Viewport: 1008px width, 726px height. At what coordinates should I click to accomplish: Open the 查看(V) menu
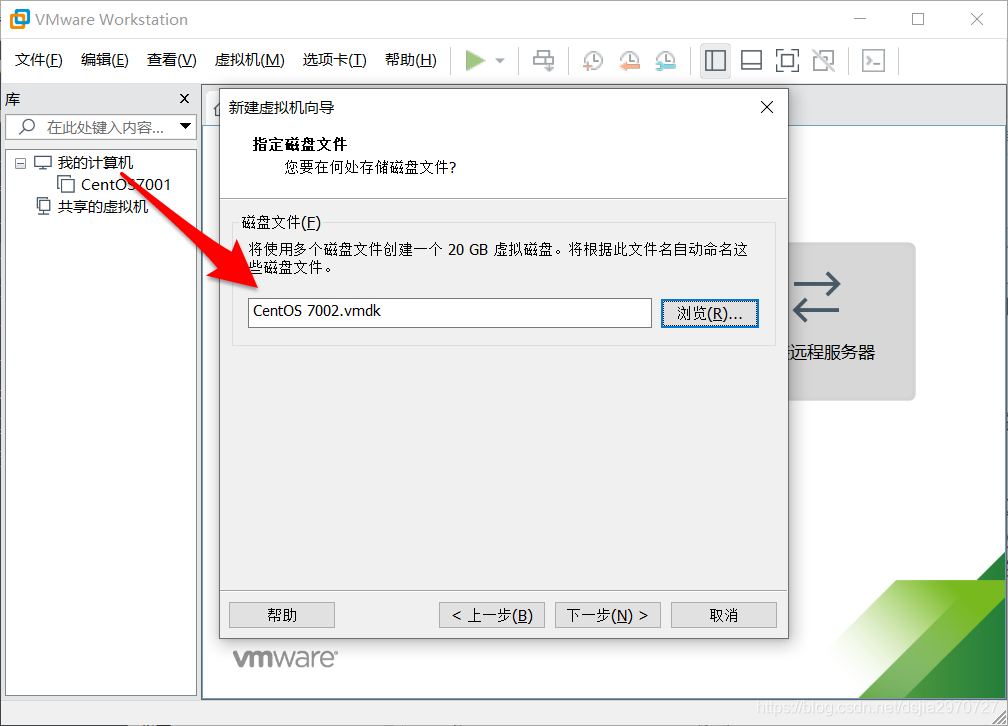(x=172, y=60)
